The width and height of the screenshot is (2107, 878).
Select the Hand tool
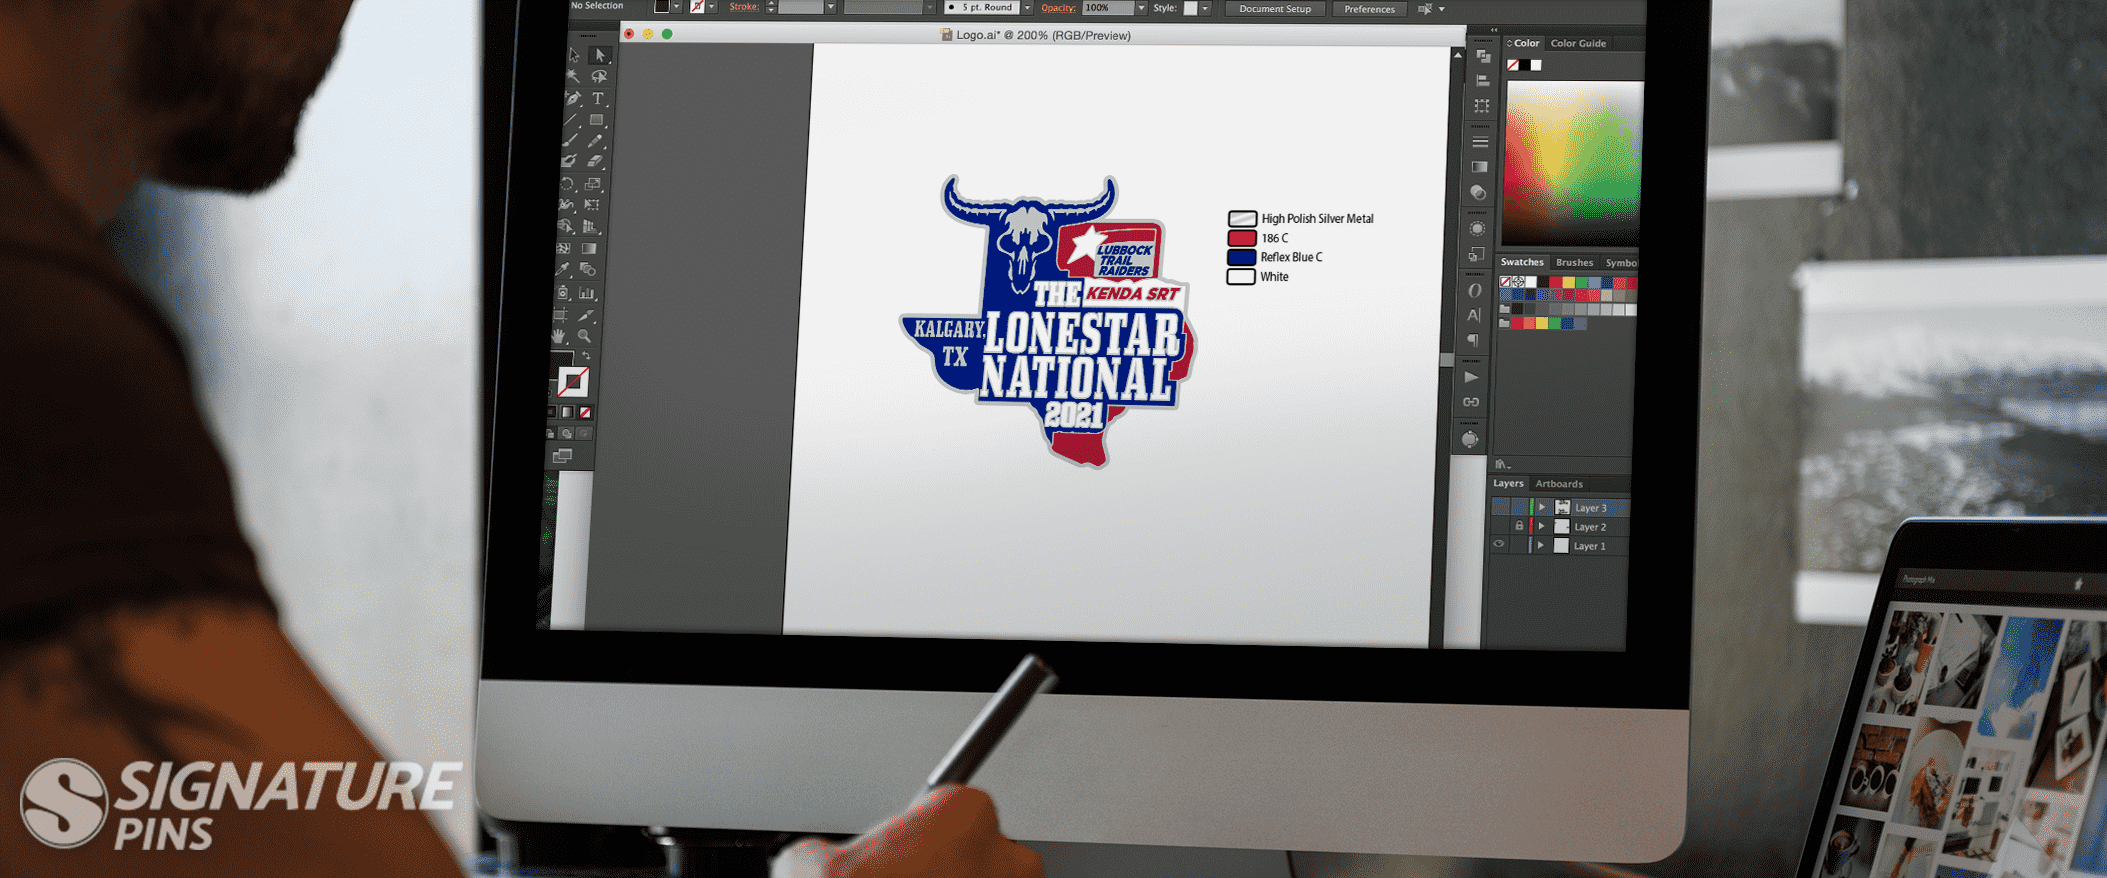560,336
